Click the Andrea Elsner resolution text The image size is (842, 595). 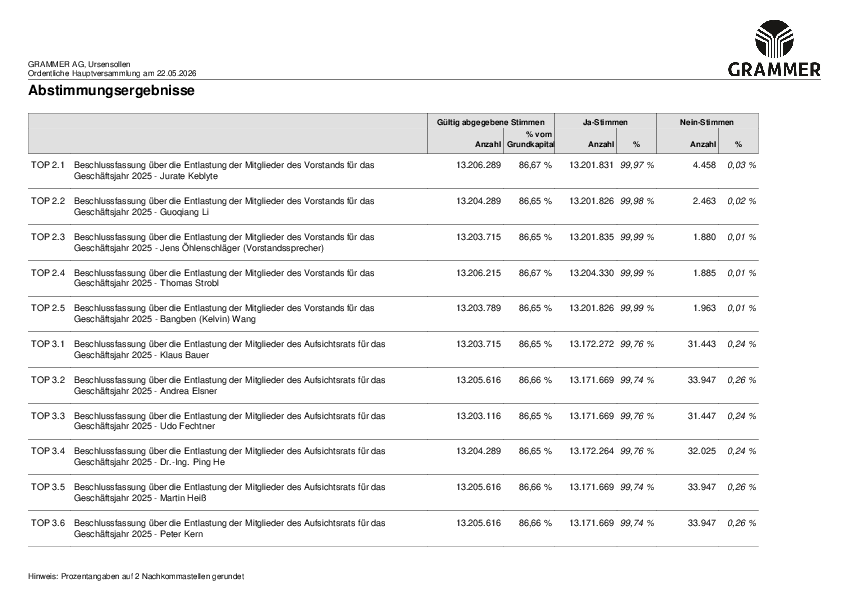229,386
